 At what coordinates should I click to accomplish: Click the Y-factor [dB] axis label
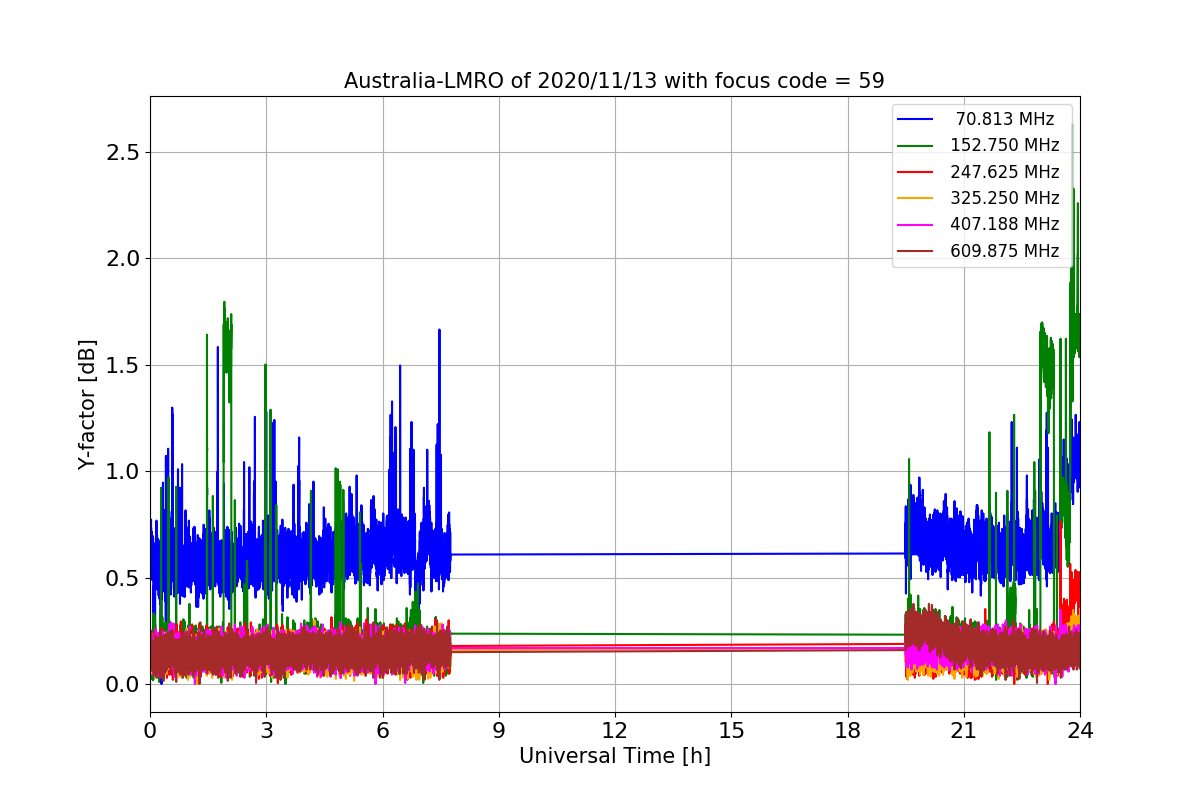pos(88,404)
